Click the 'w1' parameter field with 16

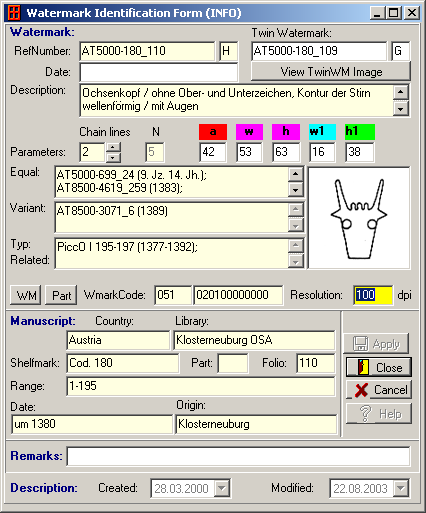point(322,152)
